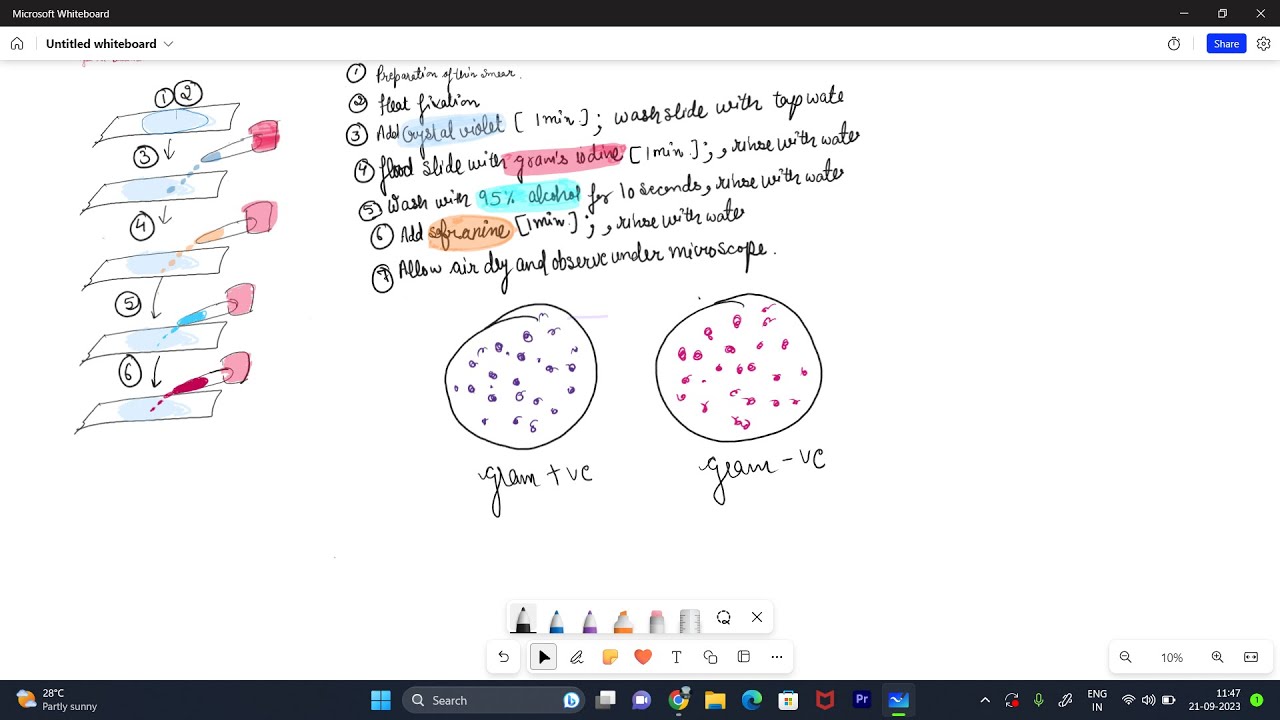The width and height of the screenshot is (1280, 720).
Task: Click the Share button
Action: [x=1226, y=44]
